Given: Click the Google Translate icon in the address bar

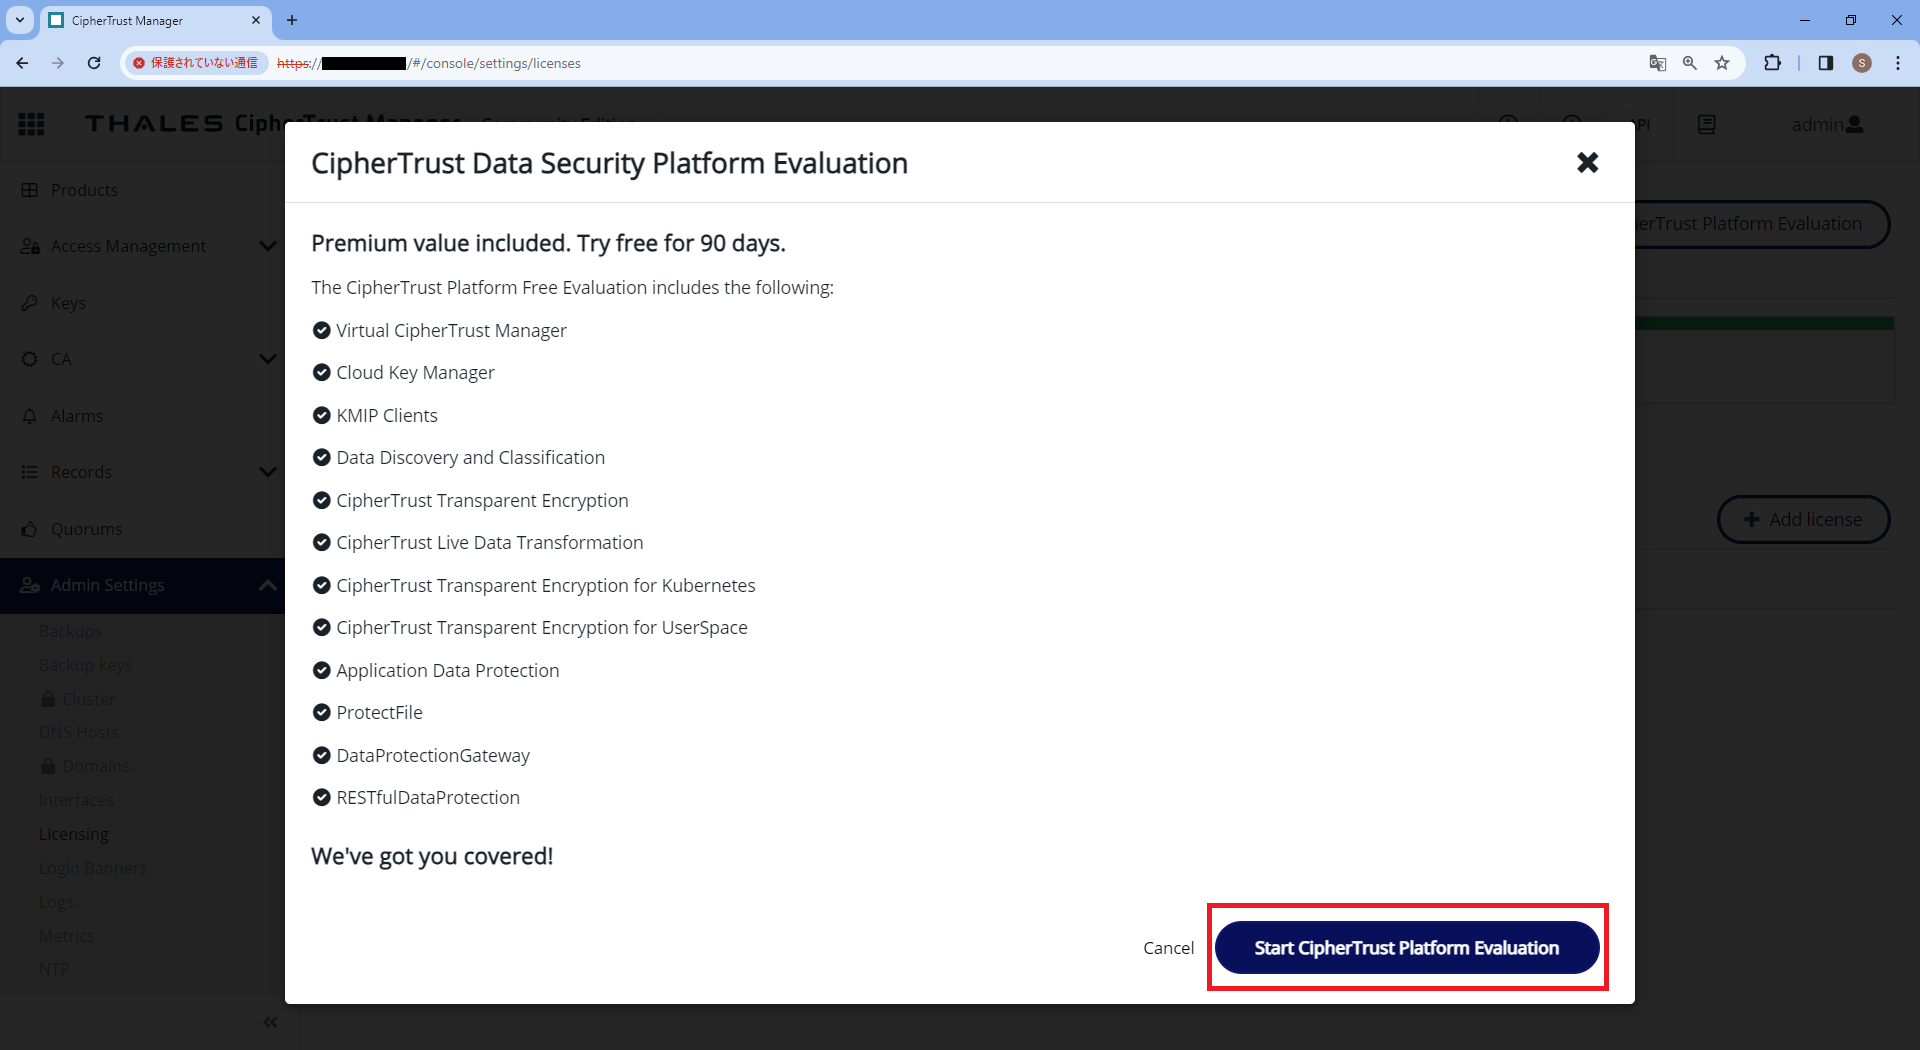Looking at the screenshot, I should tap(1657, 62).
